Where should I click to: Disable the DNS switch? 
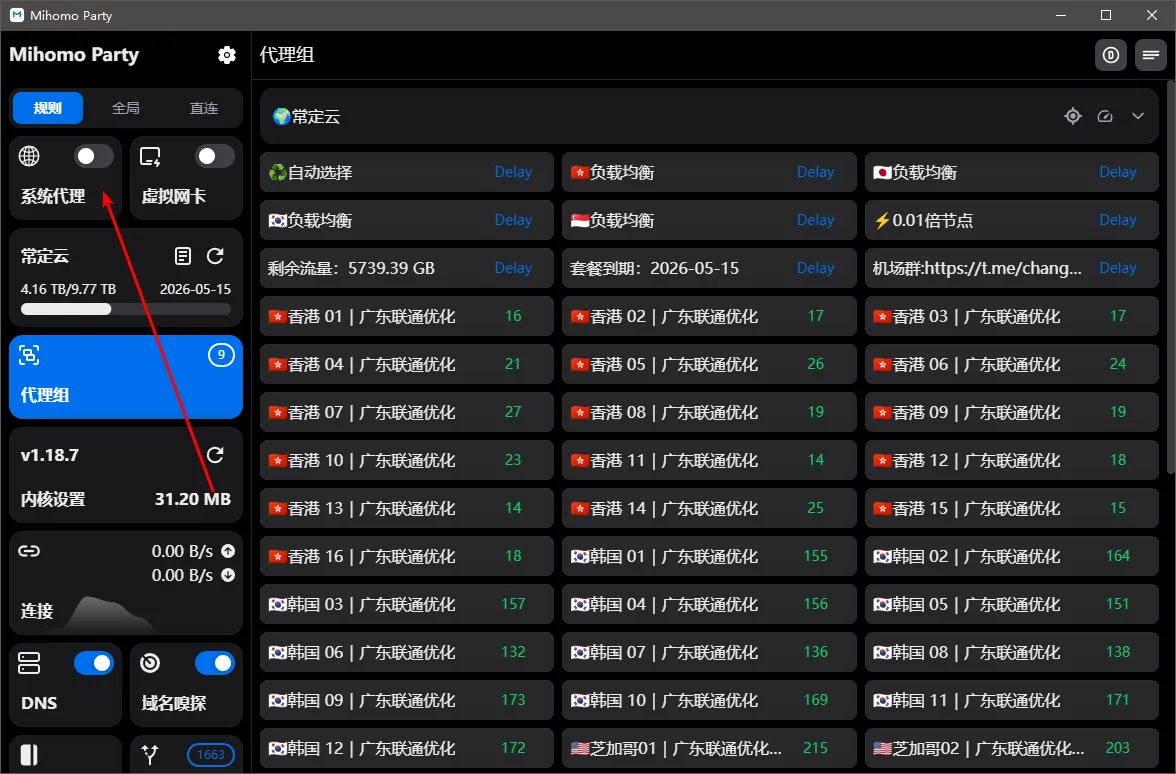pos(94,663)
